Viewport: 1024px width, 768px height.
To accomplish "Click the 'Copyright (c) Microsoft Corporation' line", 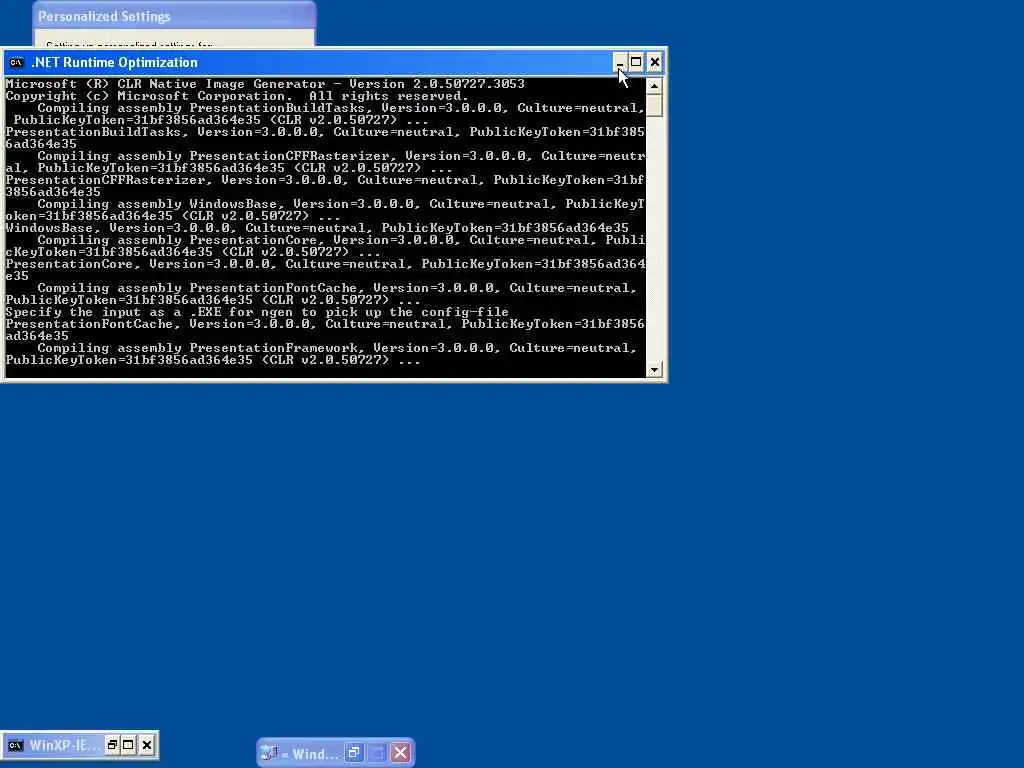I will point(237,96).
